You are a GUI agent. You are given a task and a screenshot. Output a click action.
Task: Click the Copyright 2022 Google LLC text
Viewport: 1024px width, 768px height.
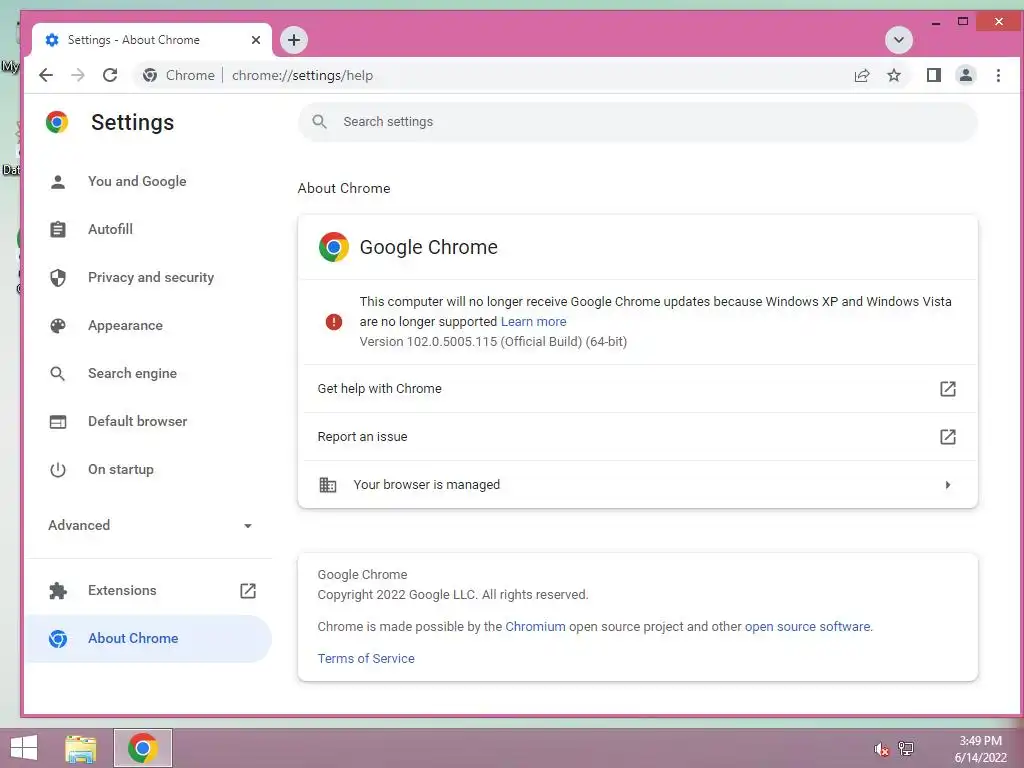pyautogui.click(x=453, y=595)
